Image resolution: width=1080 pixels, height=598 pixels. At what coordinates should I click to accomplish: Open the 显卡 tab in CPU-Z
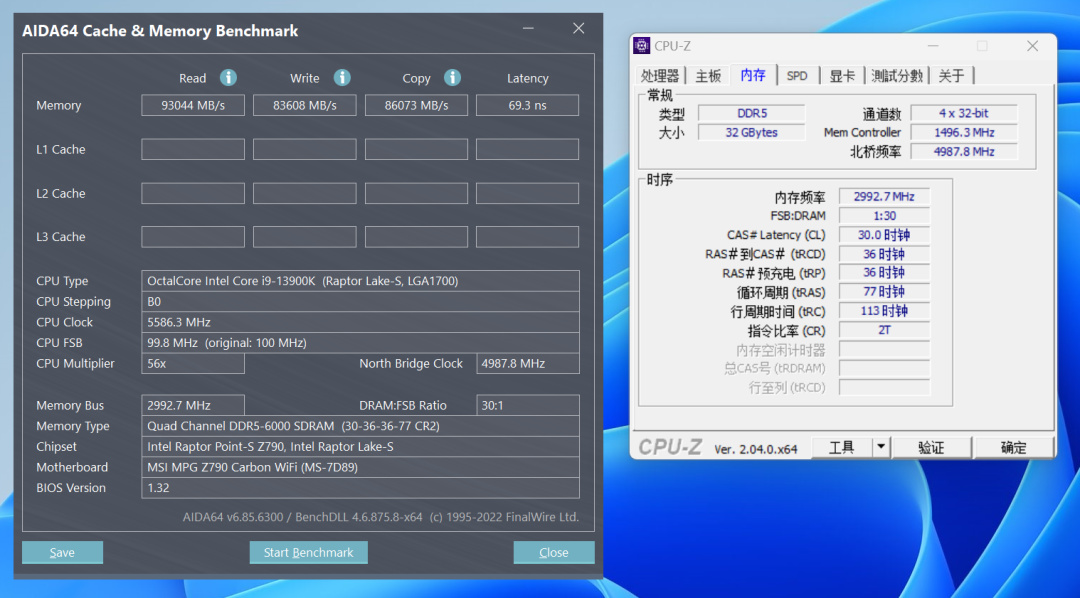coord(842,76)
